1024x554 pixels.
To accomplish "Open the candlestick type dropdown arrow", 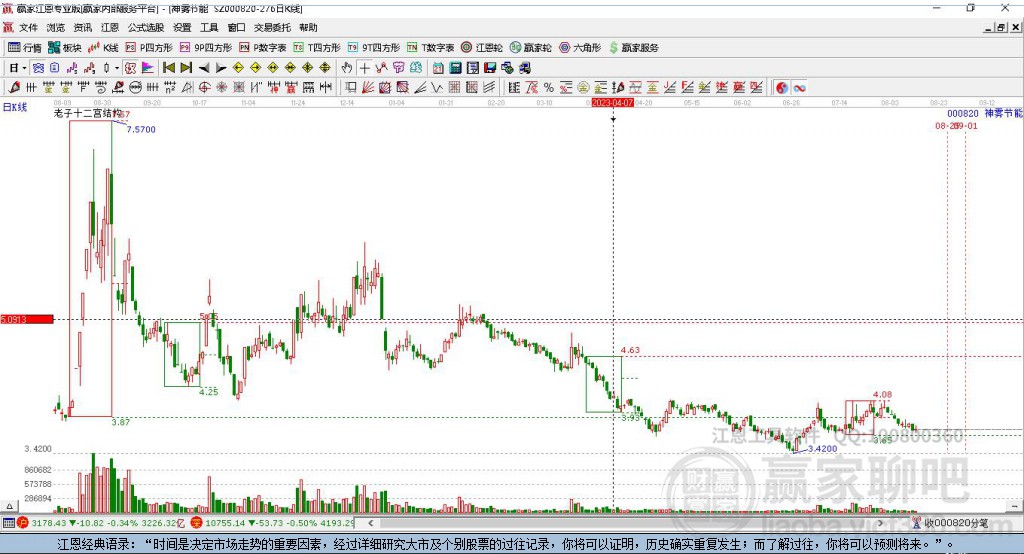I will coord(117,68).
